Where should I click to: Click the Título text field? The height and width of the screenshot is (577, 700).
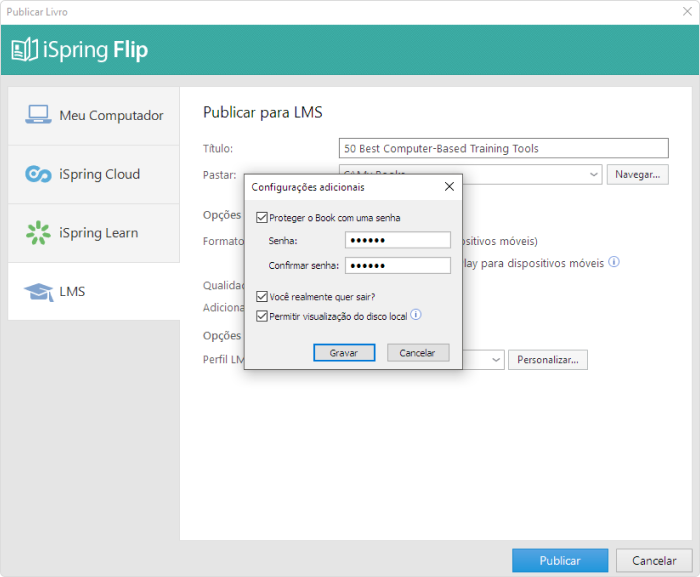pyautogui.click(x=504, y=148)
